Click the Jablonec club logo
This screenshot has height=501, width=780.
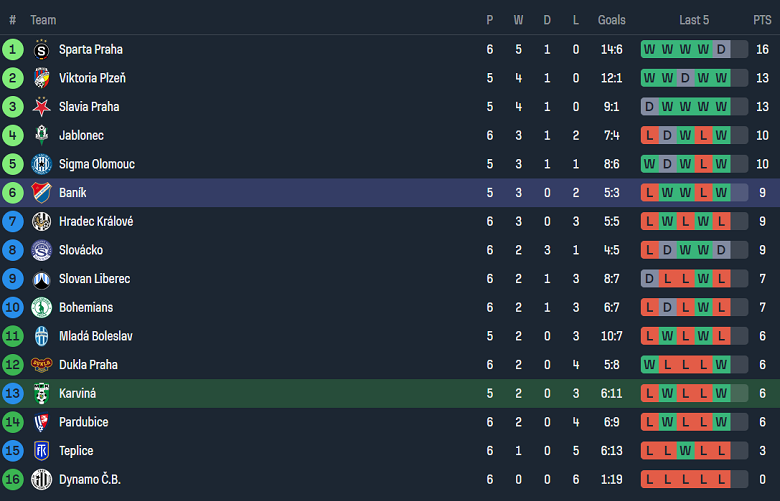pyautogui.click(x=41, y=135)
